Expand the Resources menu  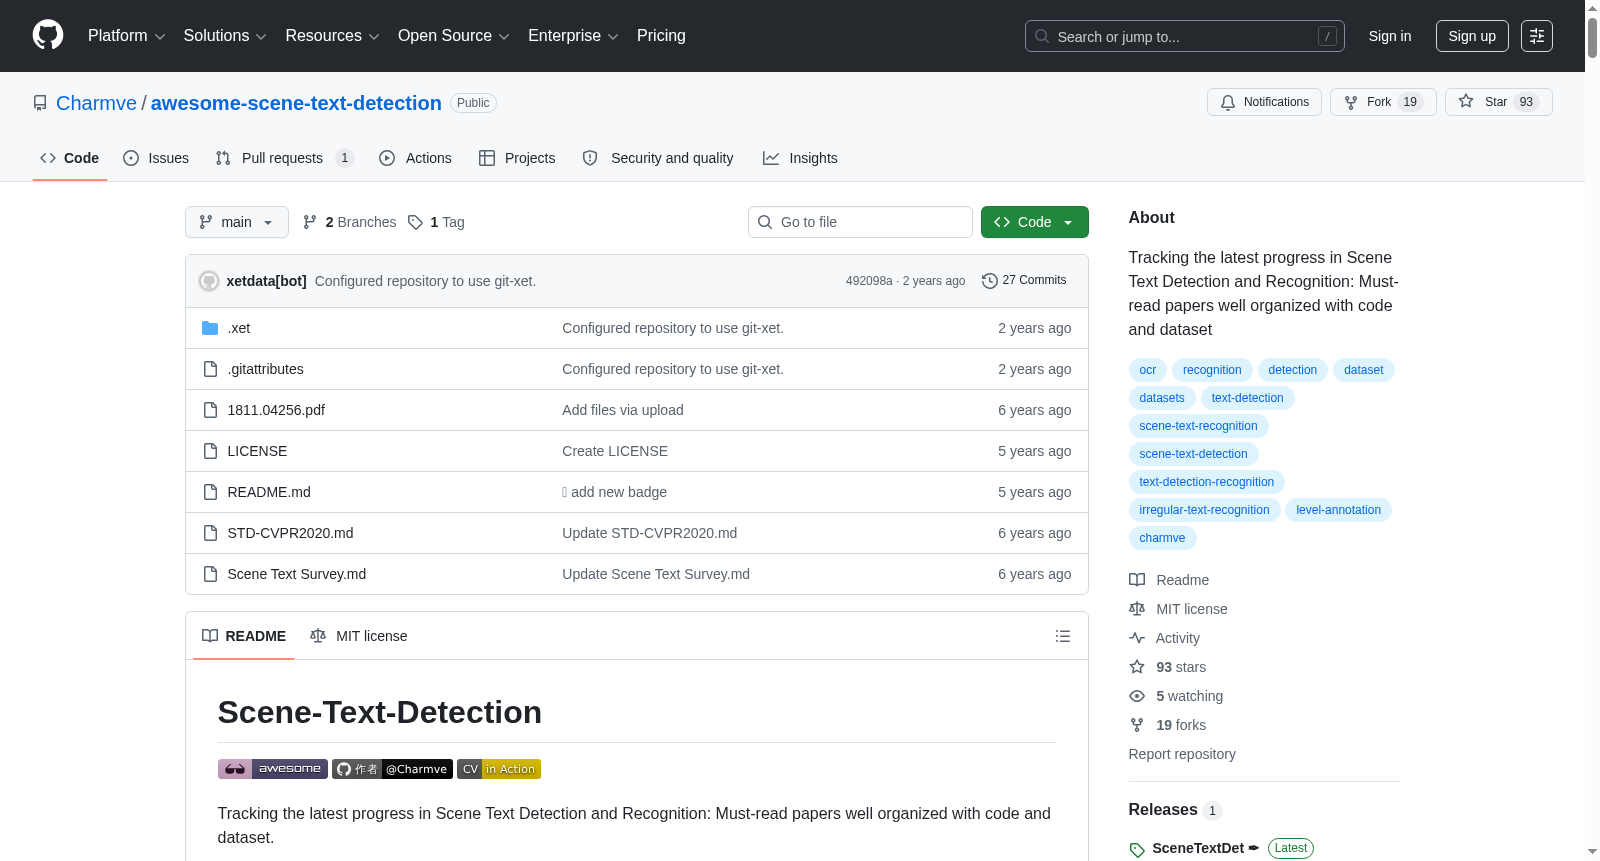coord(332,36)
